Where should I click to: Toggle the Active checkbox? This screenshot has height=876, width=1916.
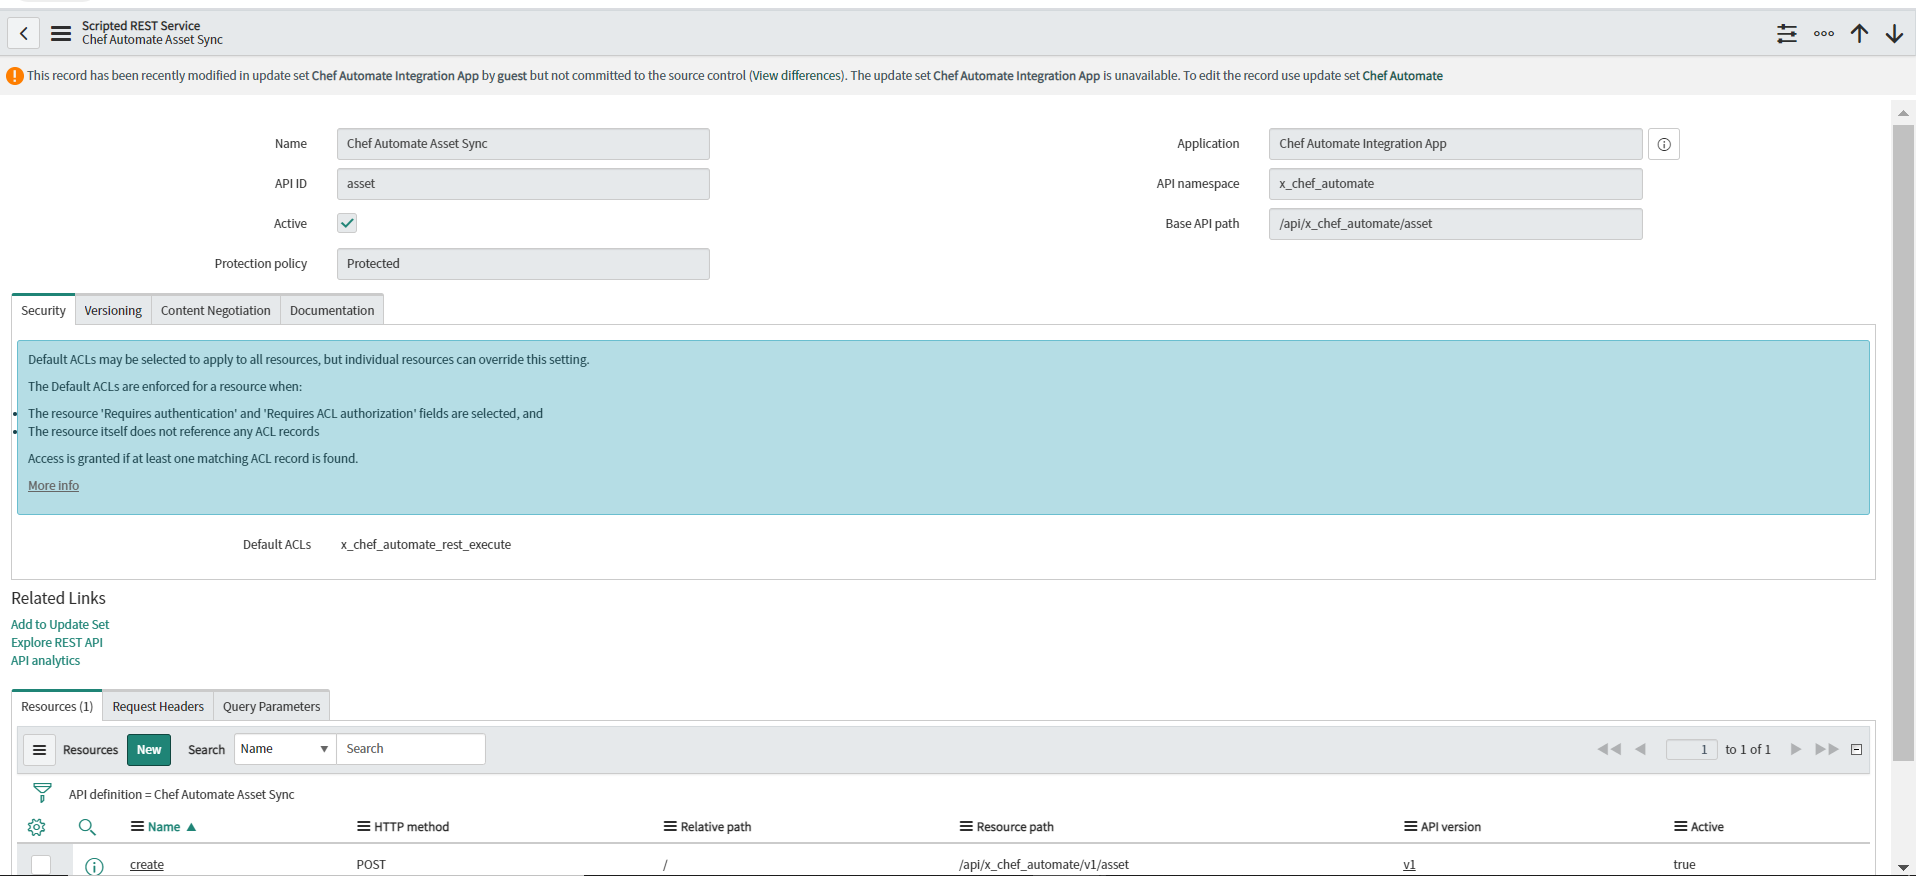point(347,223)
